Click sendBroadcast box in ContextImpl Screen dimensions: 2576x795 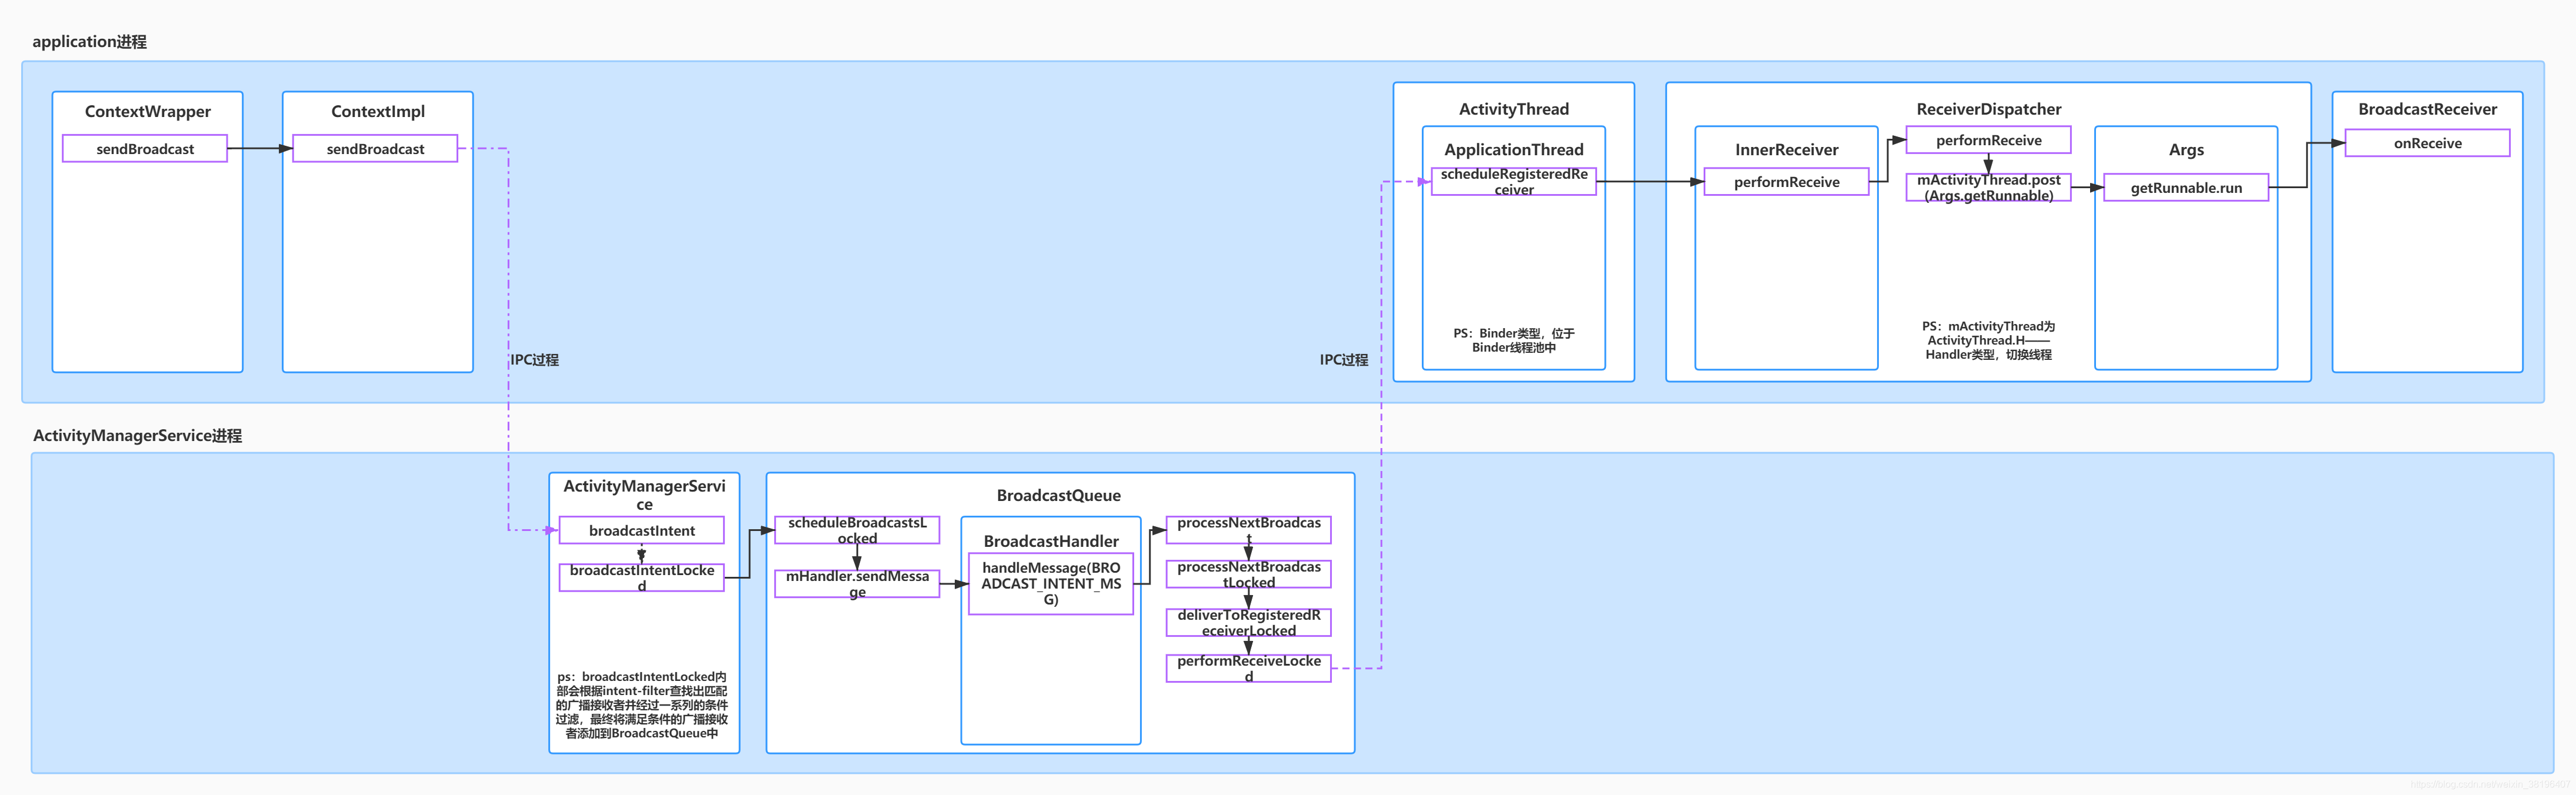tap(375, 148)
